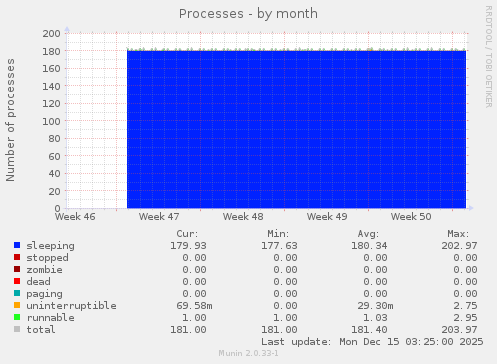Click the 'dead' legend label
The height and width of the screenshot is (364, 497).
pos(38,282)
